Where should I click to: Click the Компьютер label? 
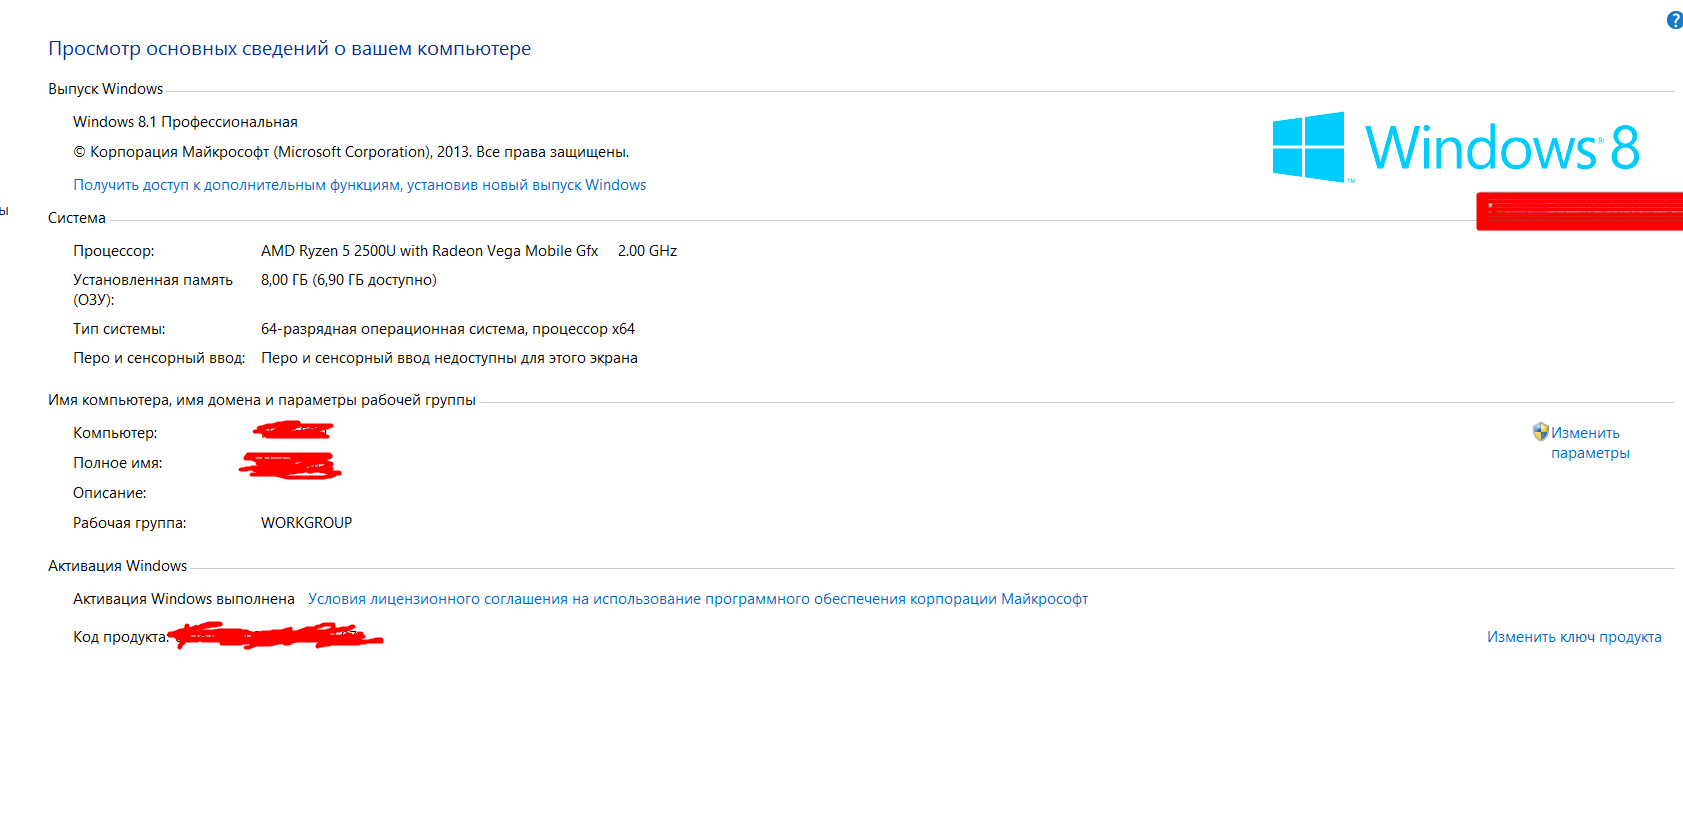point(115,433)
